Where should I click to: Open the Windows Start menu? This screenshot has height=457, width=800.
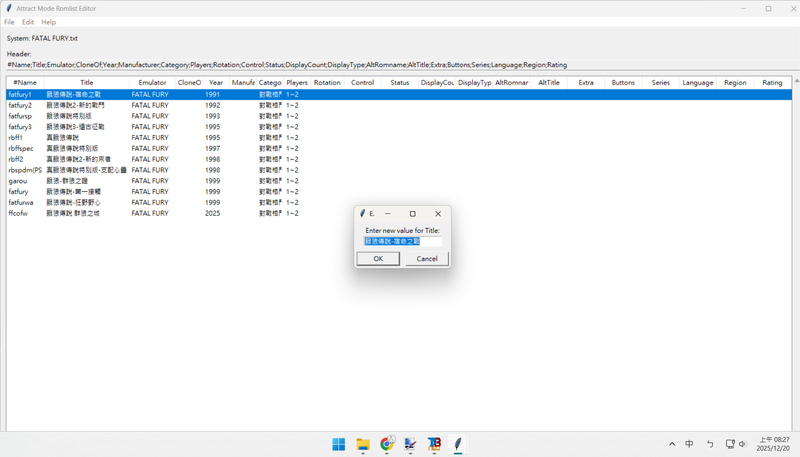point(338,444)
